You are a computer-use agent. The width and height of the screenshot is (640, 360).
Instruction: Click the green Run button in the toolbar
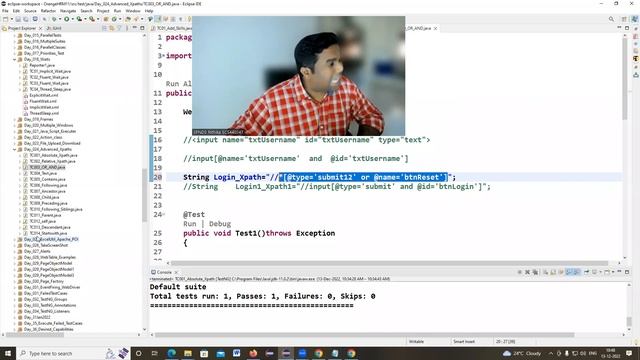click(x=67, y=19)
